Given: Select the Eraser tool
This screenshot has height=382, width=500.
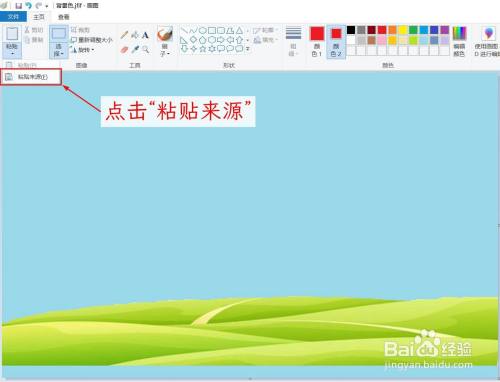Looking at the screenshot, I should 124,50.
